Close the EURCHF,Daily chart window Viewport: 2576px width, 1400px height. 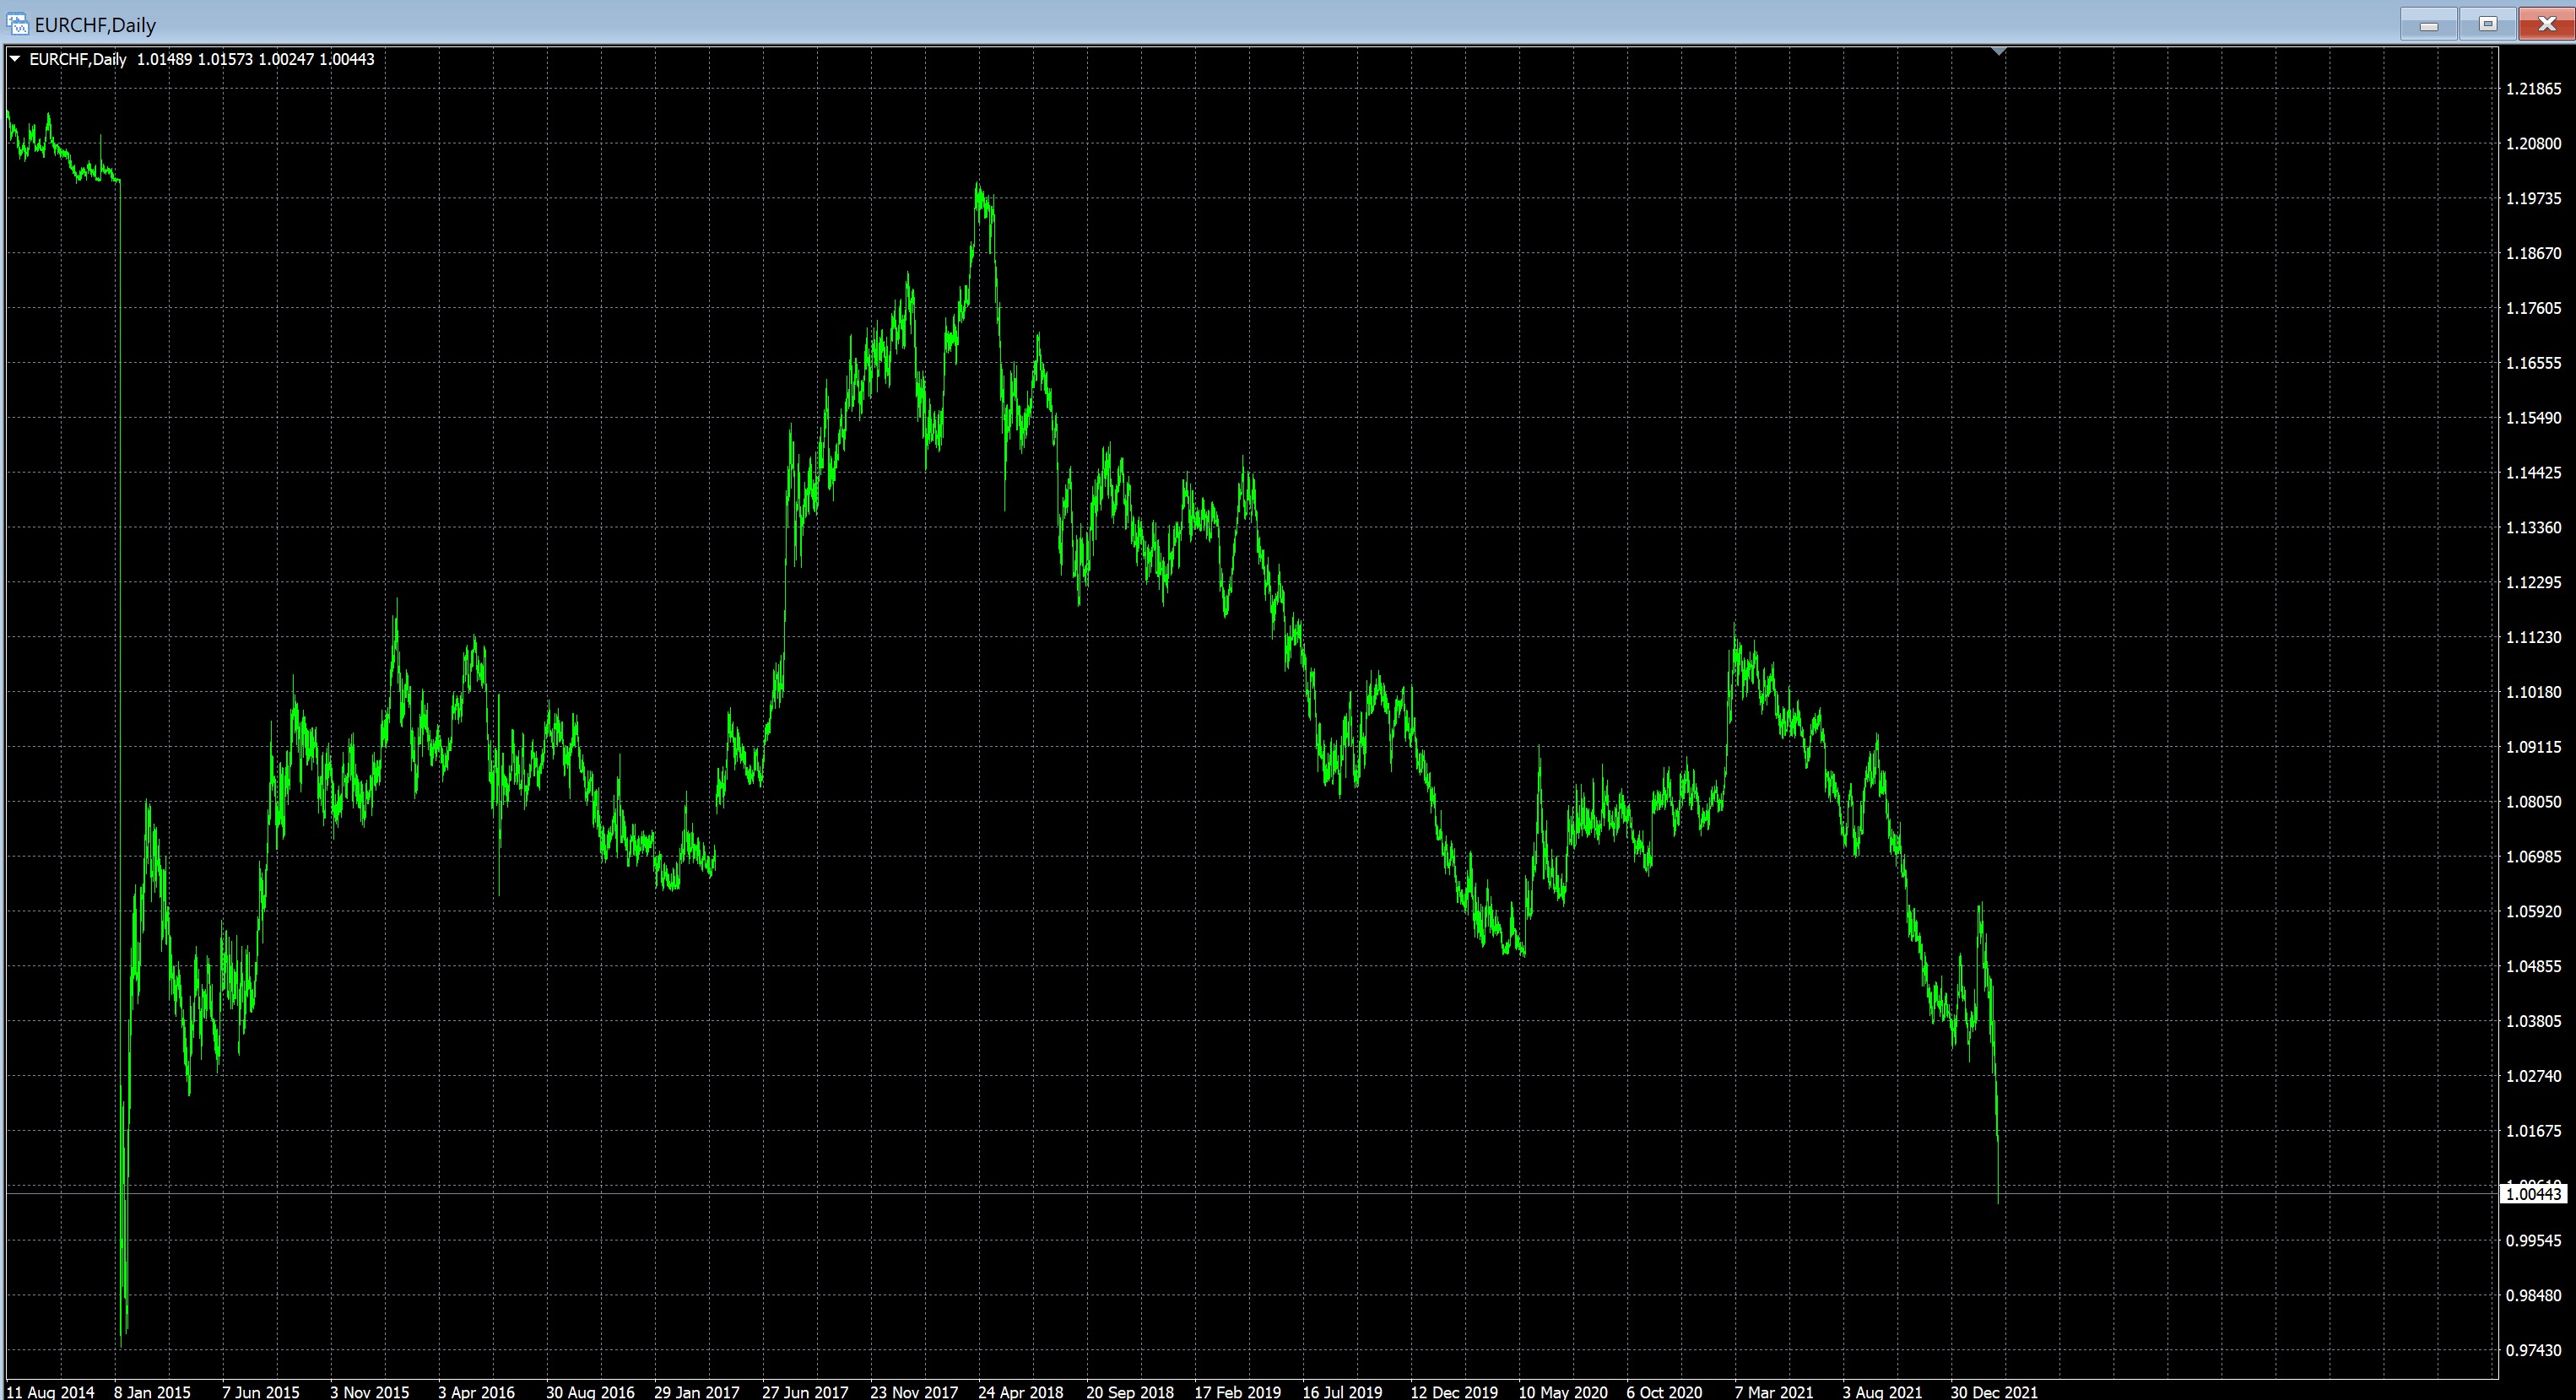[2546, 24]
